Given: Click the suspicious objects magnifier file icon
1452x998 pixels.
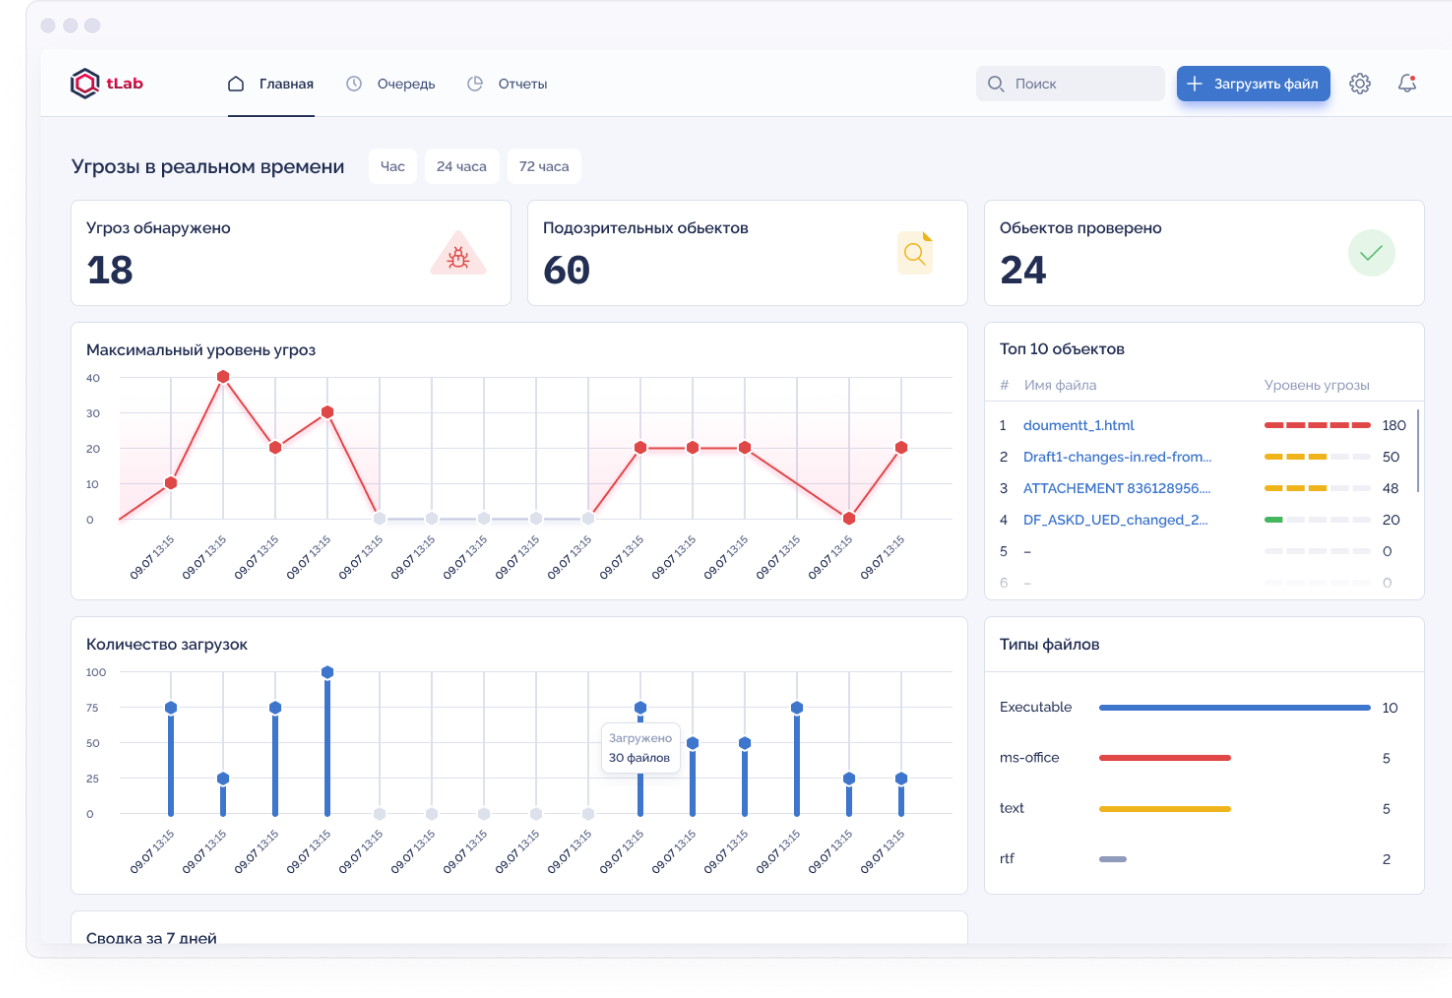Looking at the screenshot, I should click(914, 254).
